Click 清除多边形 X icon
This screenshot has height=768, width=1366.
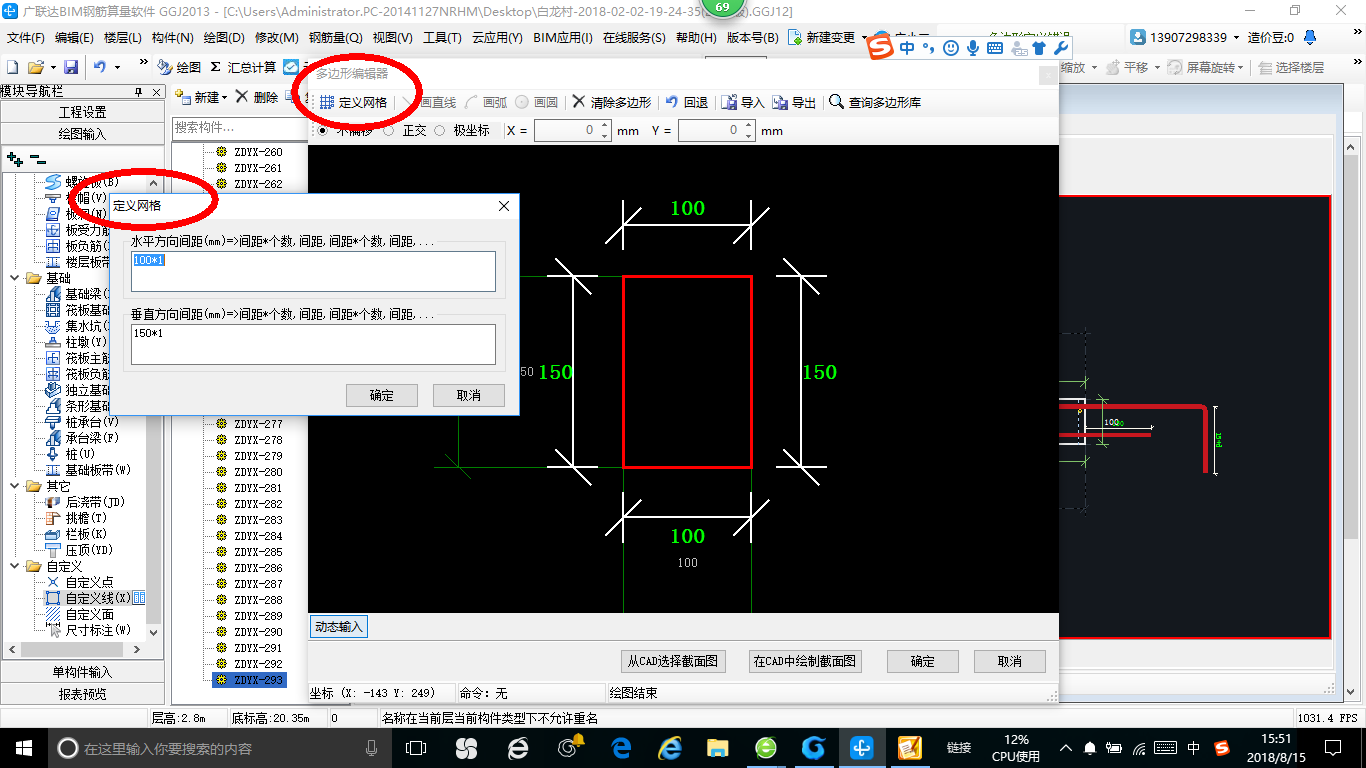tap(579, 102)
